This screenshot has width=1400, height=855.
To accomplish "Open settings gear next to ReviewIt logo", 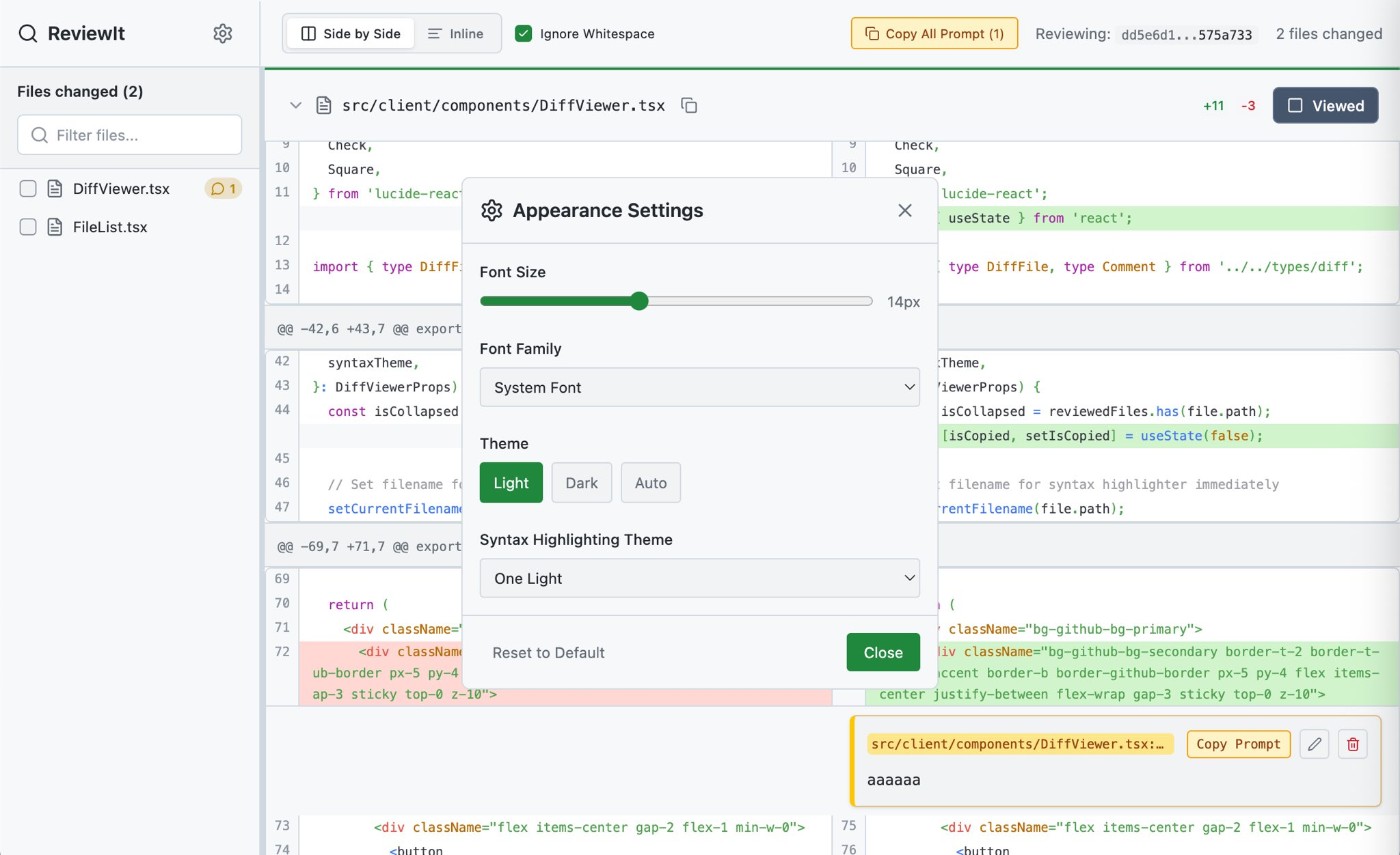I will [223, 33].
